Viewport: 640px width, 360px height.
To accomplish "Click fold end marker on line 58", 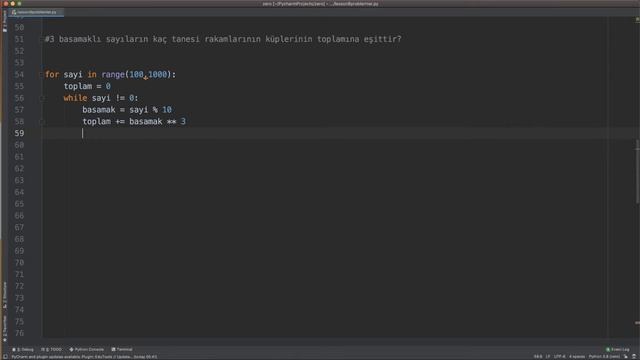I will (42, 122).
